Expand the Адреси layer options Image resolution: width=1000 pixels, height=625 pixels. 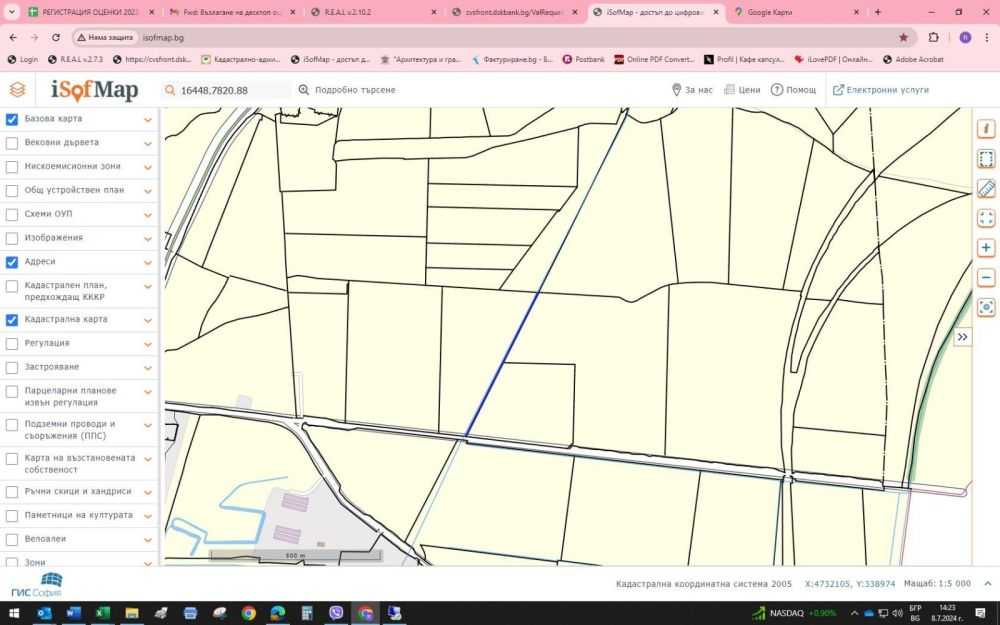148,262
